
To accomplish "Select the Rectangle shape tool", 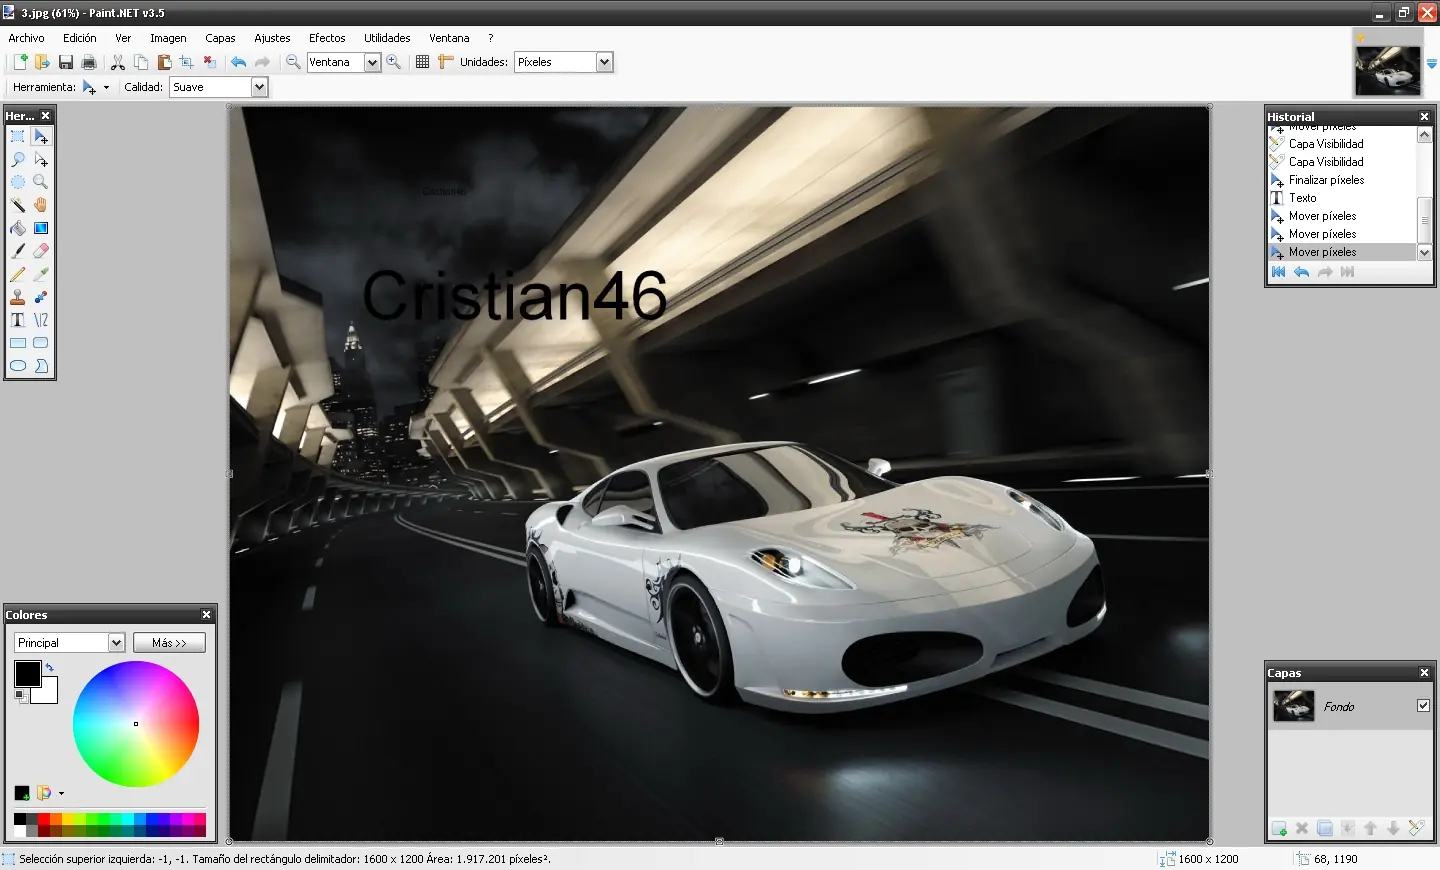I will coord(17,343).
